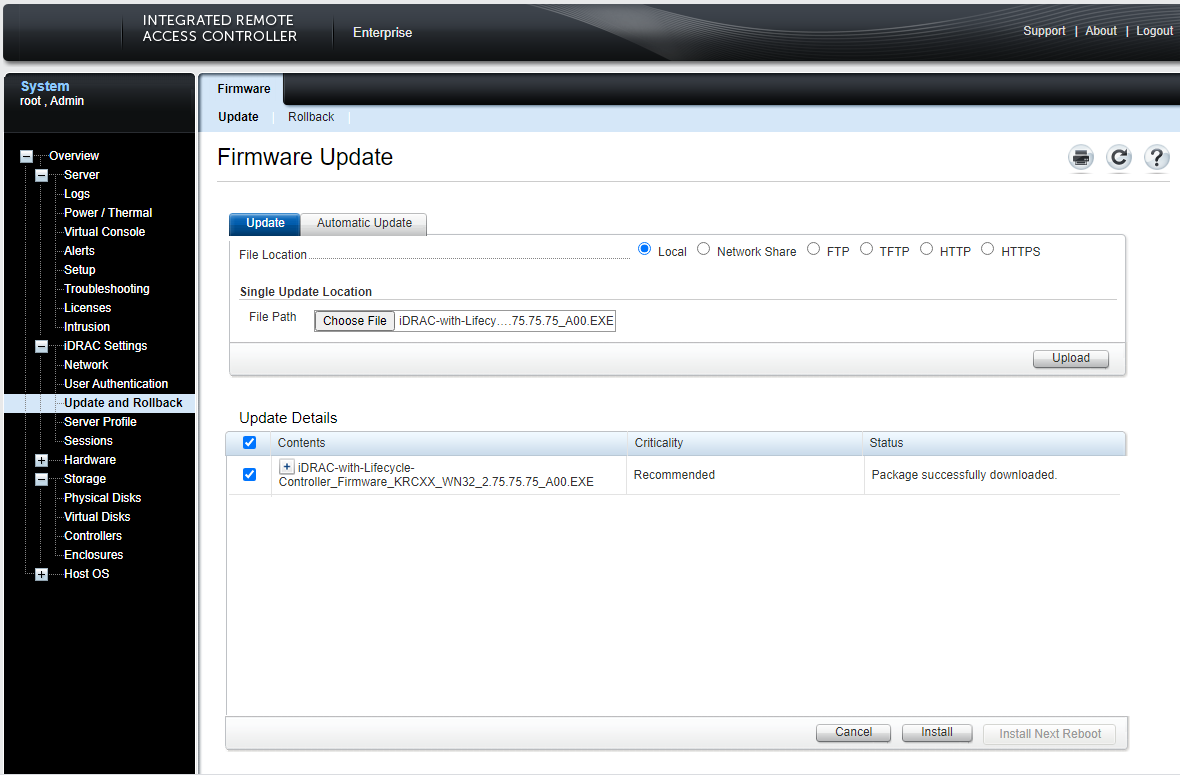This screenshot has height=775, width=1180.
Task: Open Logs in the navigation tree
Action: click(77, 193)
